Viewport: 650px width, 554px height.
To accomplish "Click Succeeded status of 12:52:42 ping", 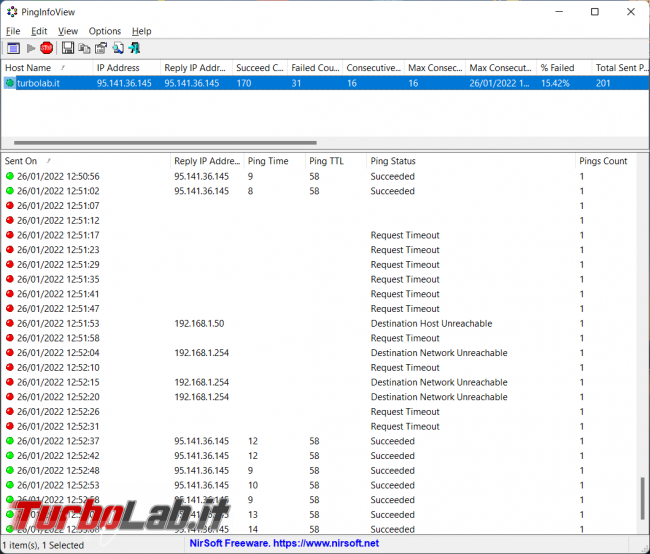I will pos(392,456).
